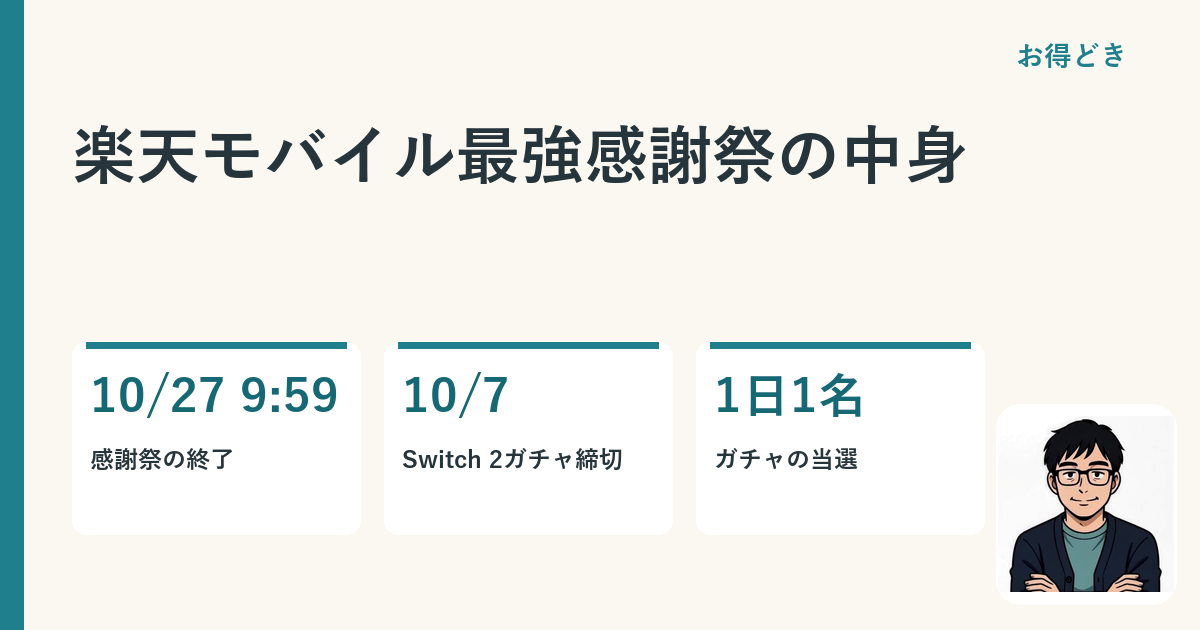
Task: Click the お得どき category label
Action: (1071, 56)
